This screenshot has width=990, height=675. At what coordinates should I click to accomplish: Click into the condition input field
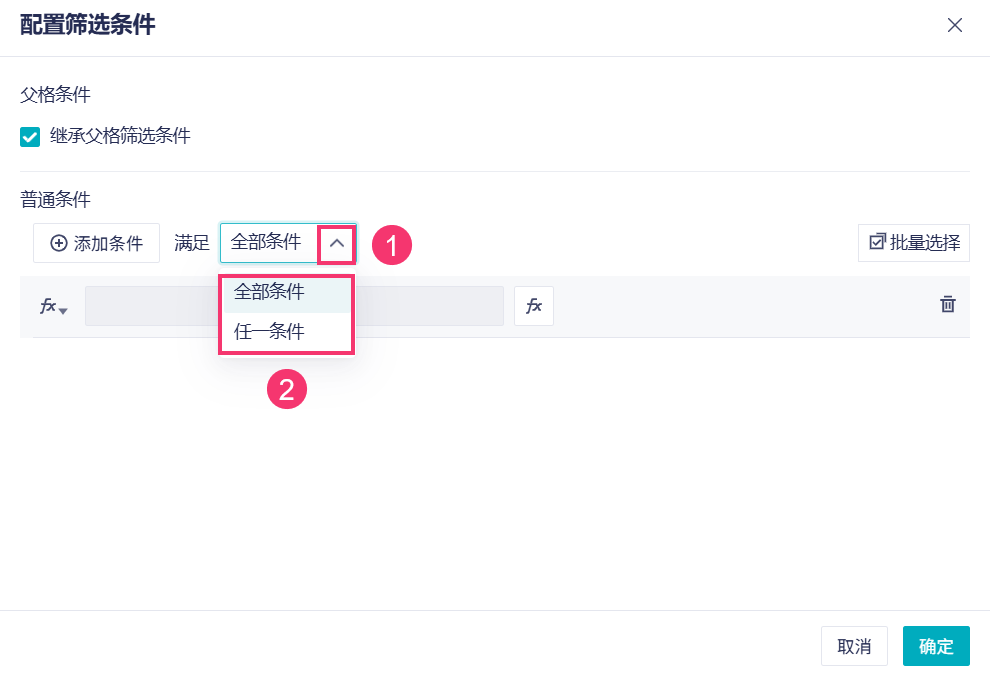point(430,306)
